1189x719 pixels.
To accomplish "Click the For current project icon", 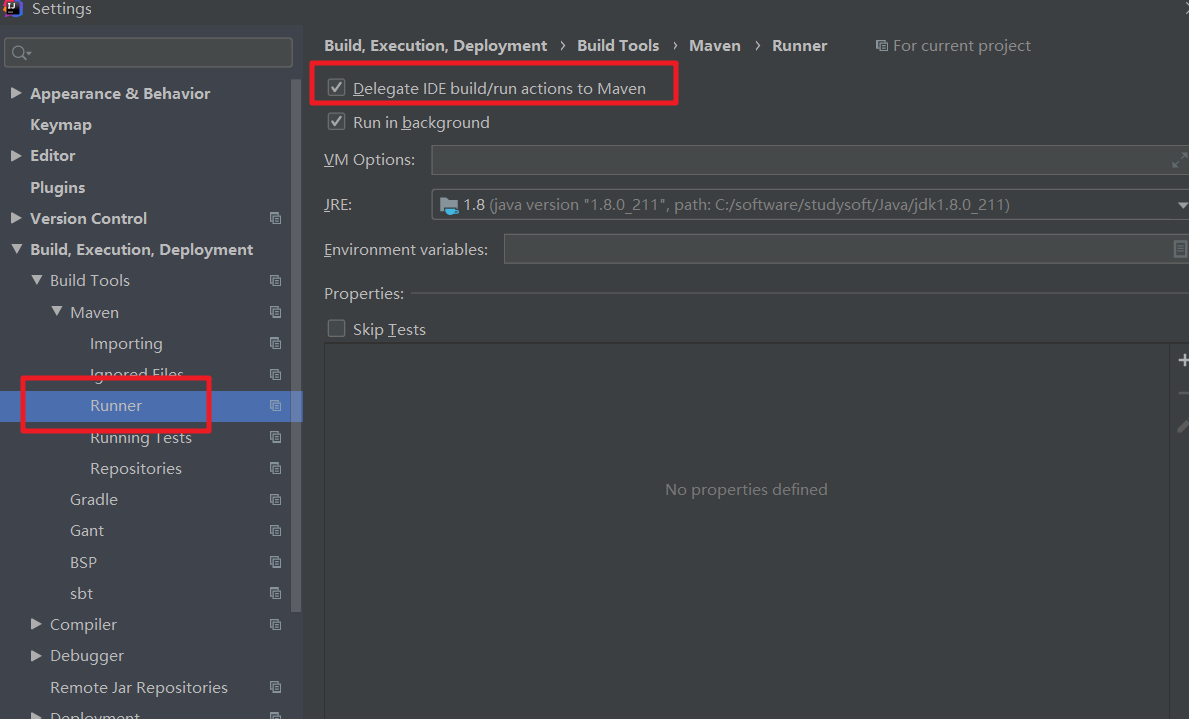I will (x=881, y=45).
